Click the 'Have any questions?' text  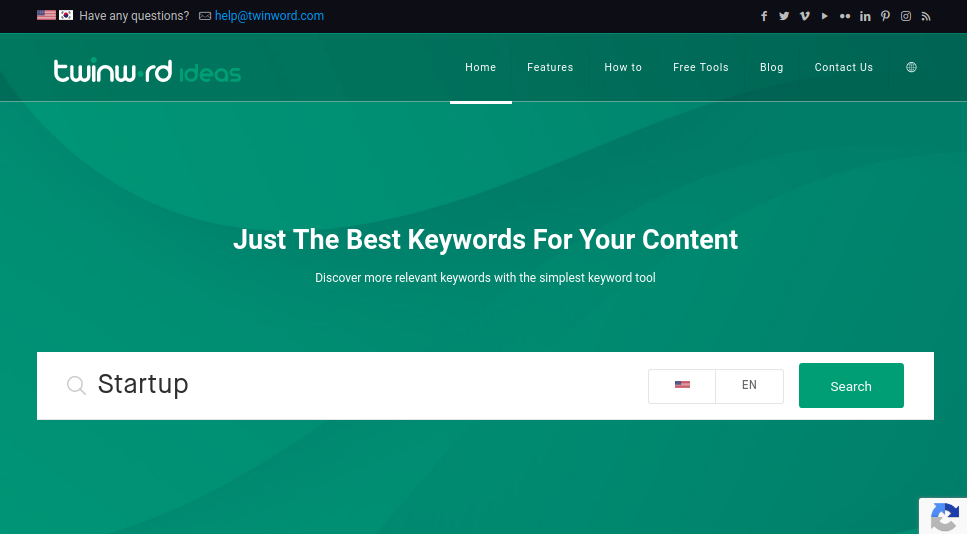coord(134,16)
